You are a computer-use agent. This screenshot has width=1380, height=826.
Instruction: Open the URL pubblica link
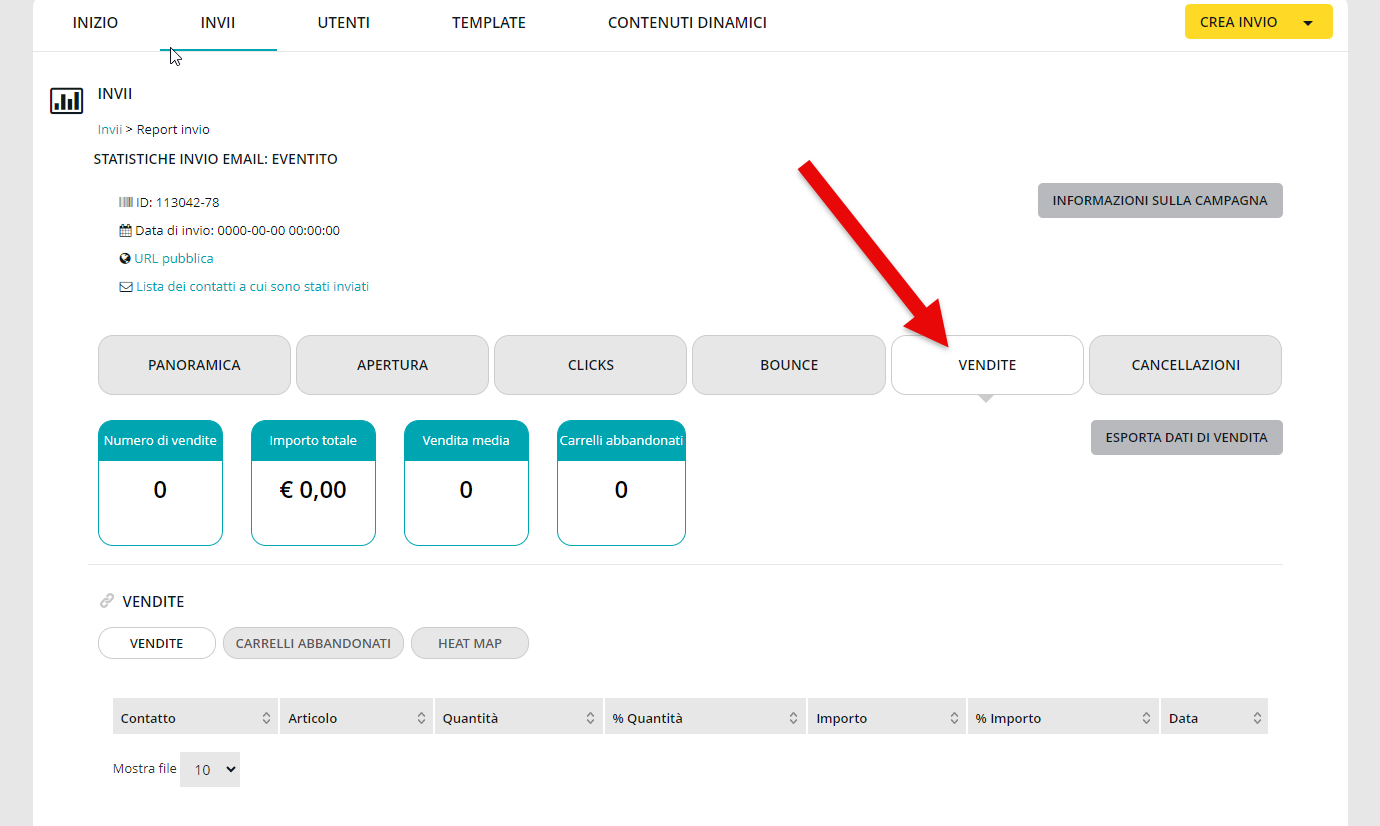(173, 258)
